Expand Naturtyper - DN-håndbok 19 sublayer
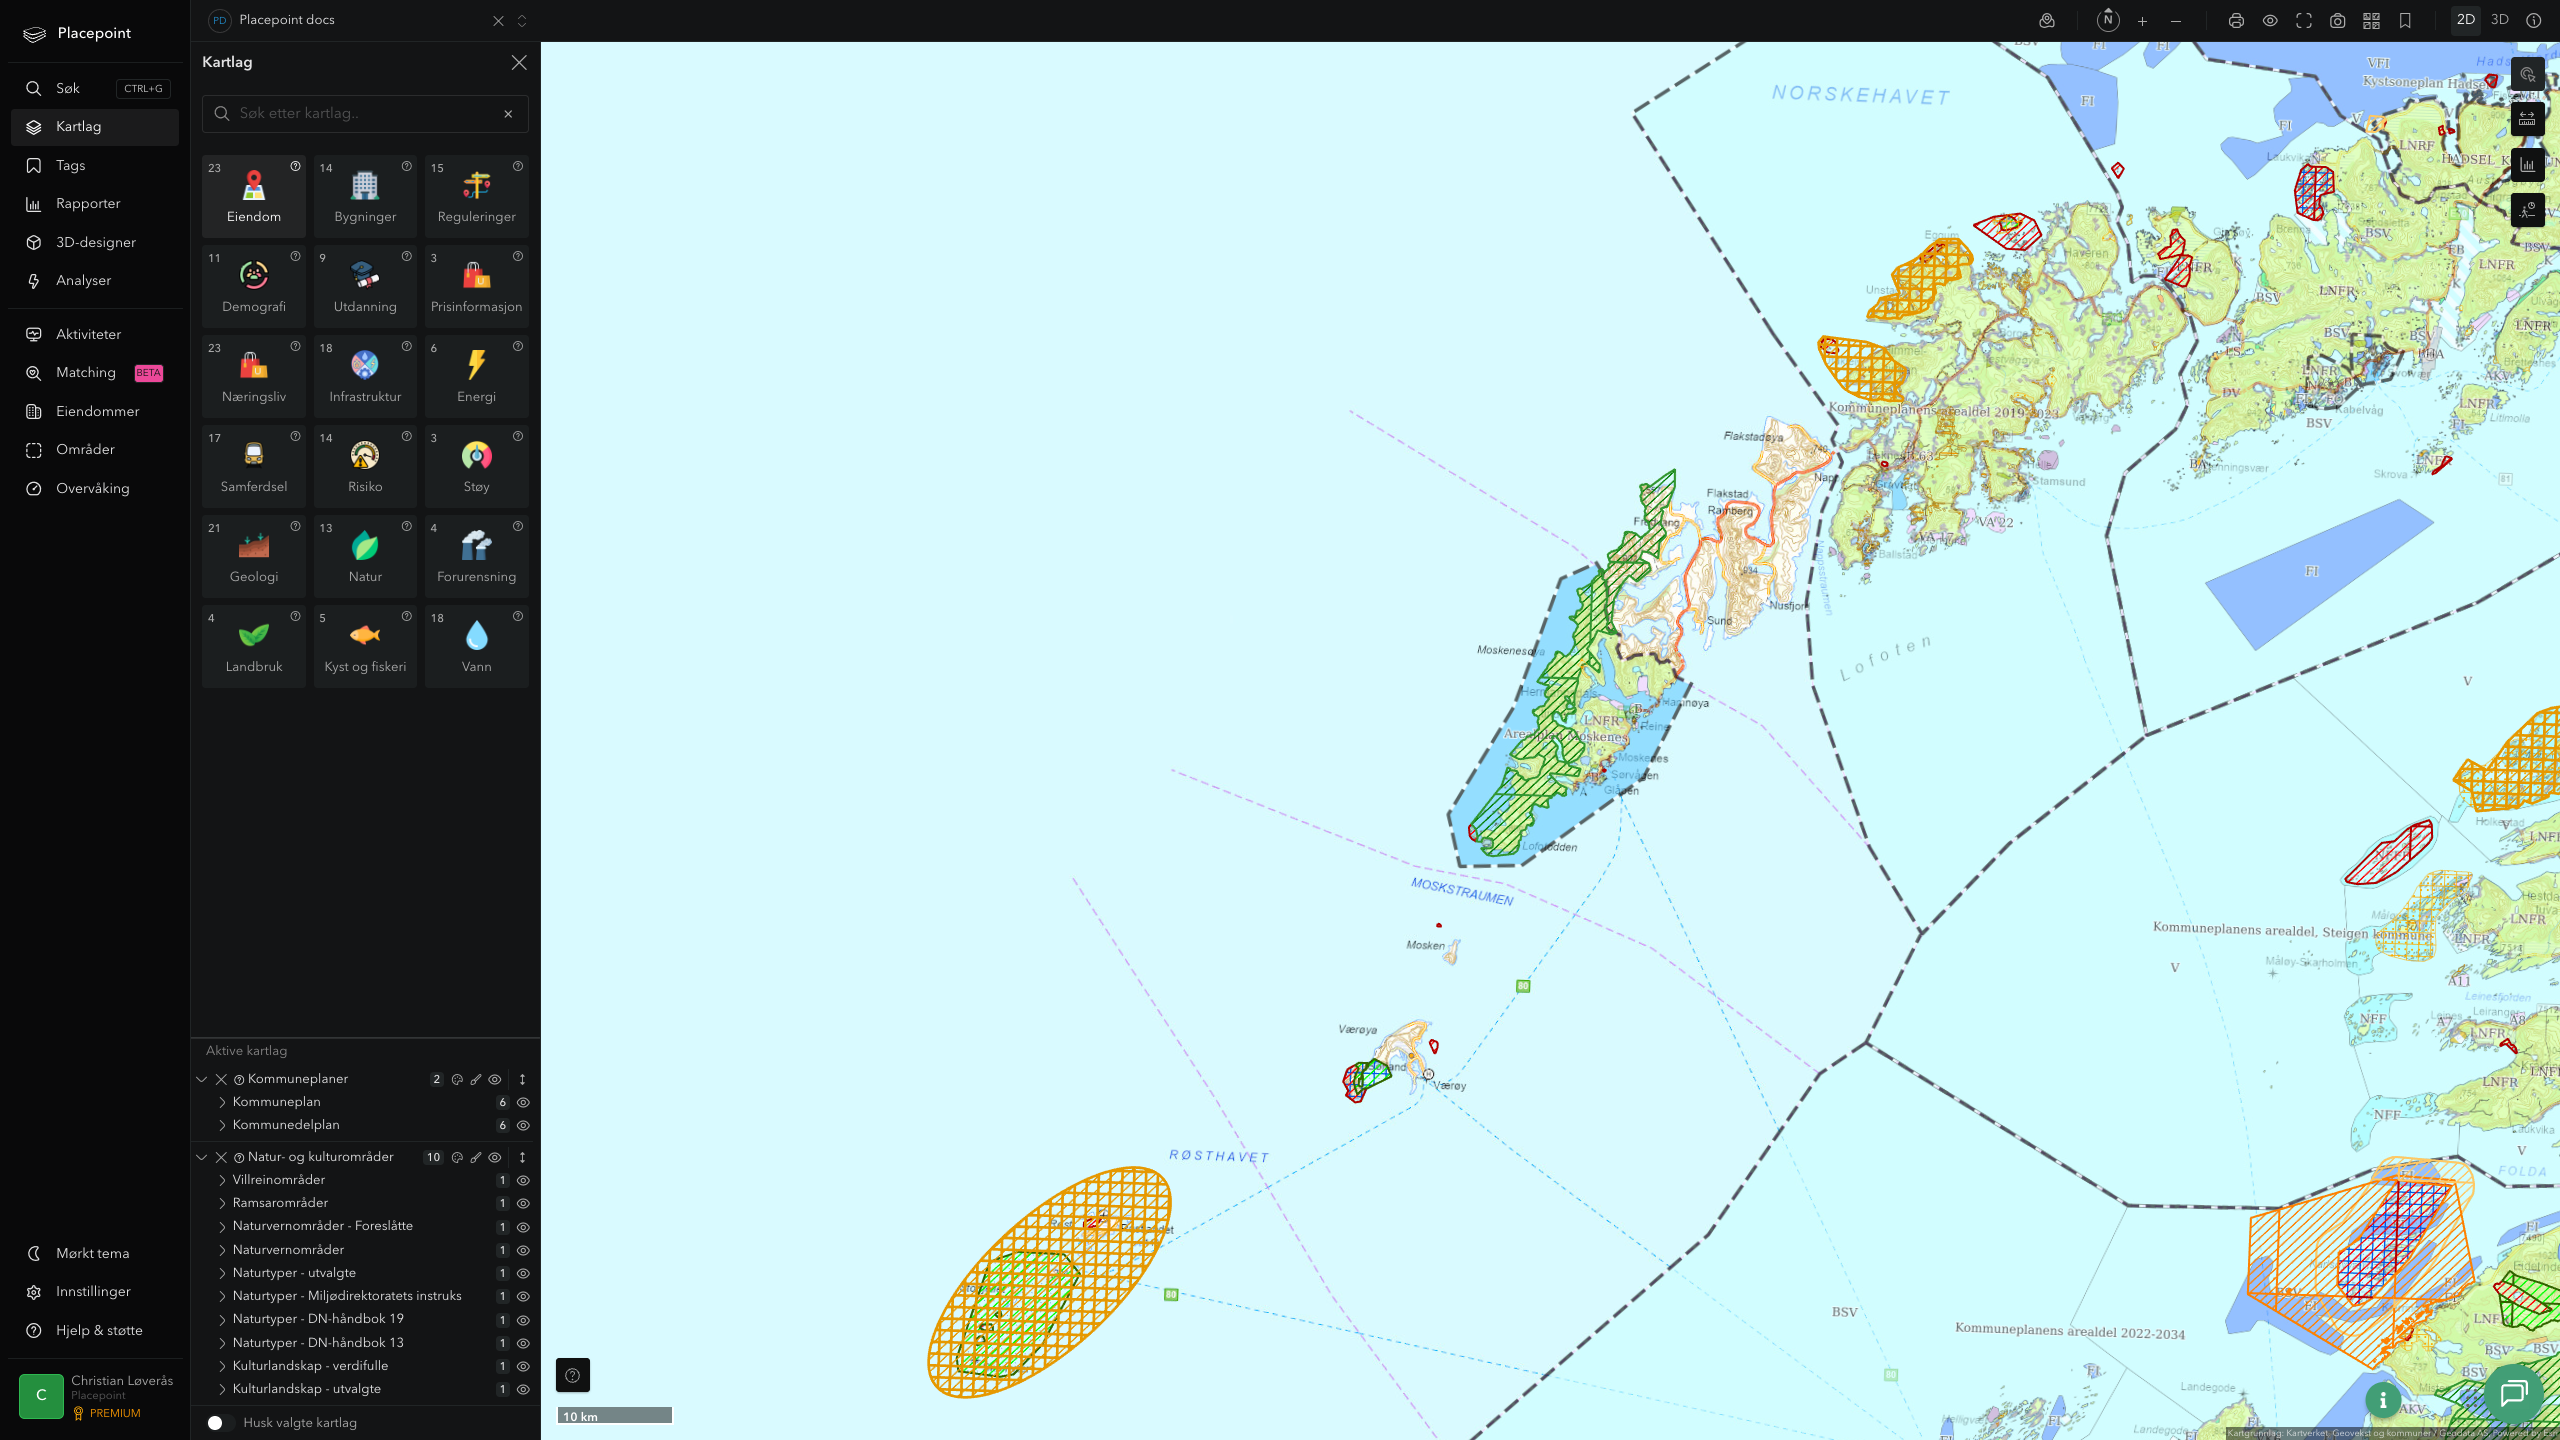The width and height of the screenshot is (2560, 1440). click(x=222, y=1319)
